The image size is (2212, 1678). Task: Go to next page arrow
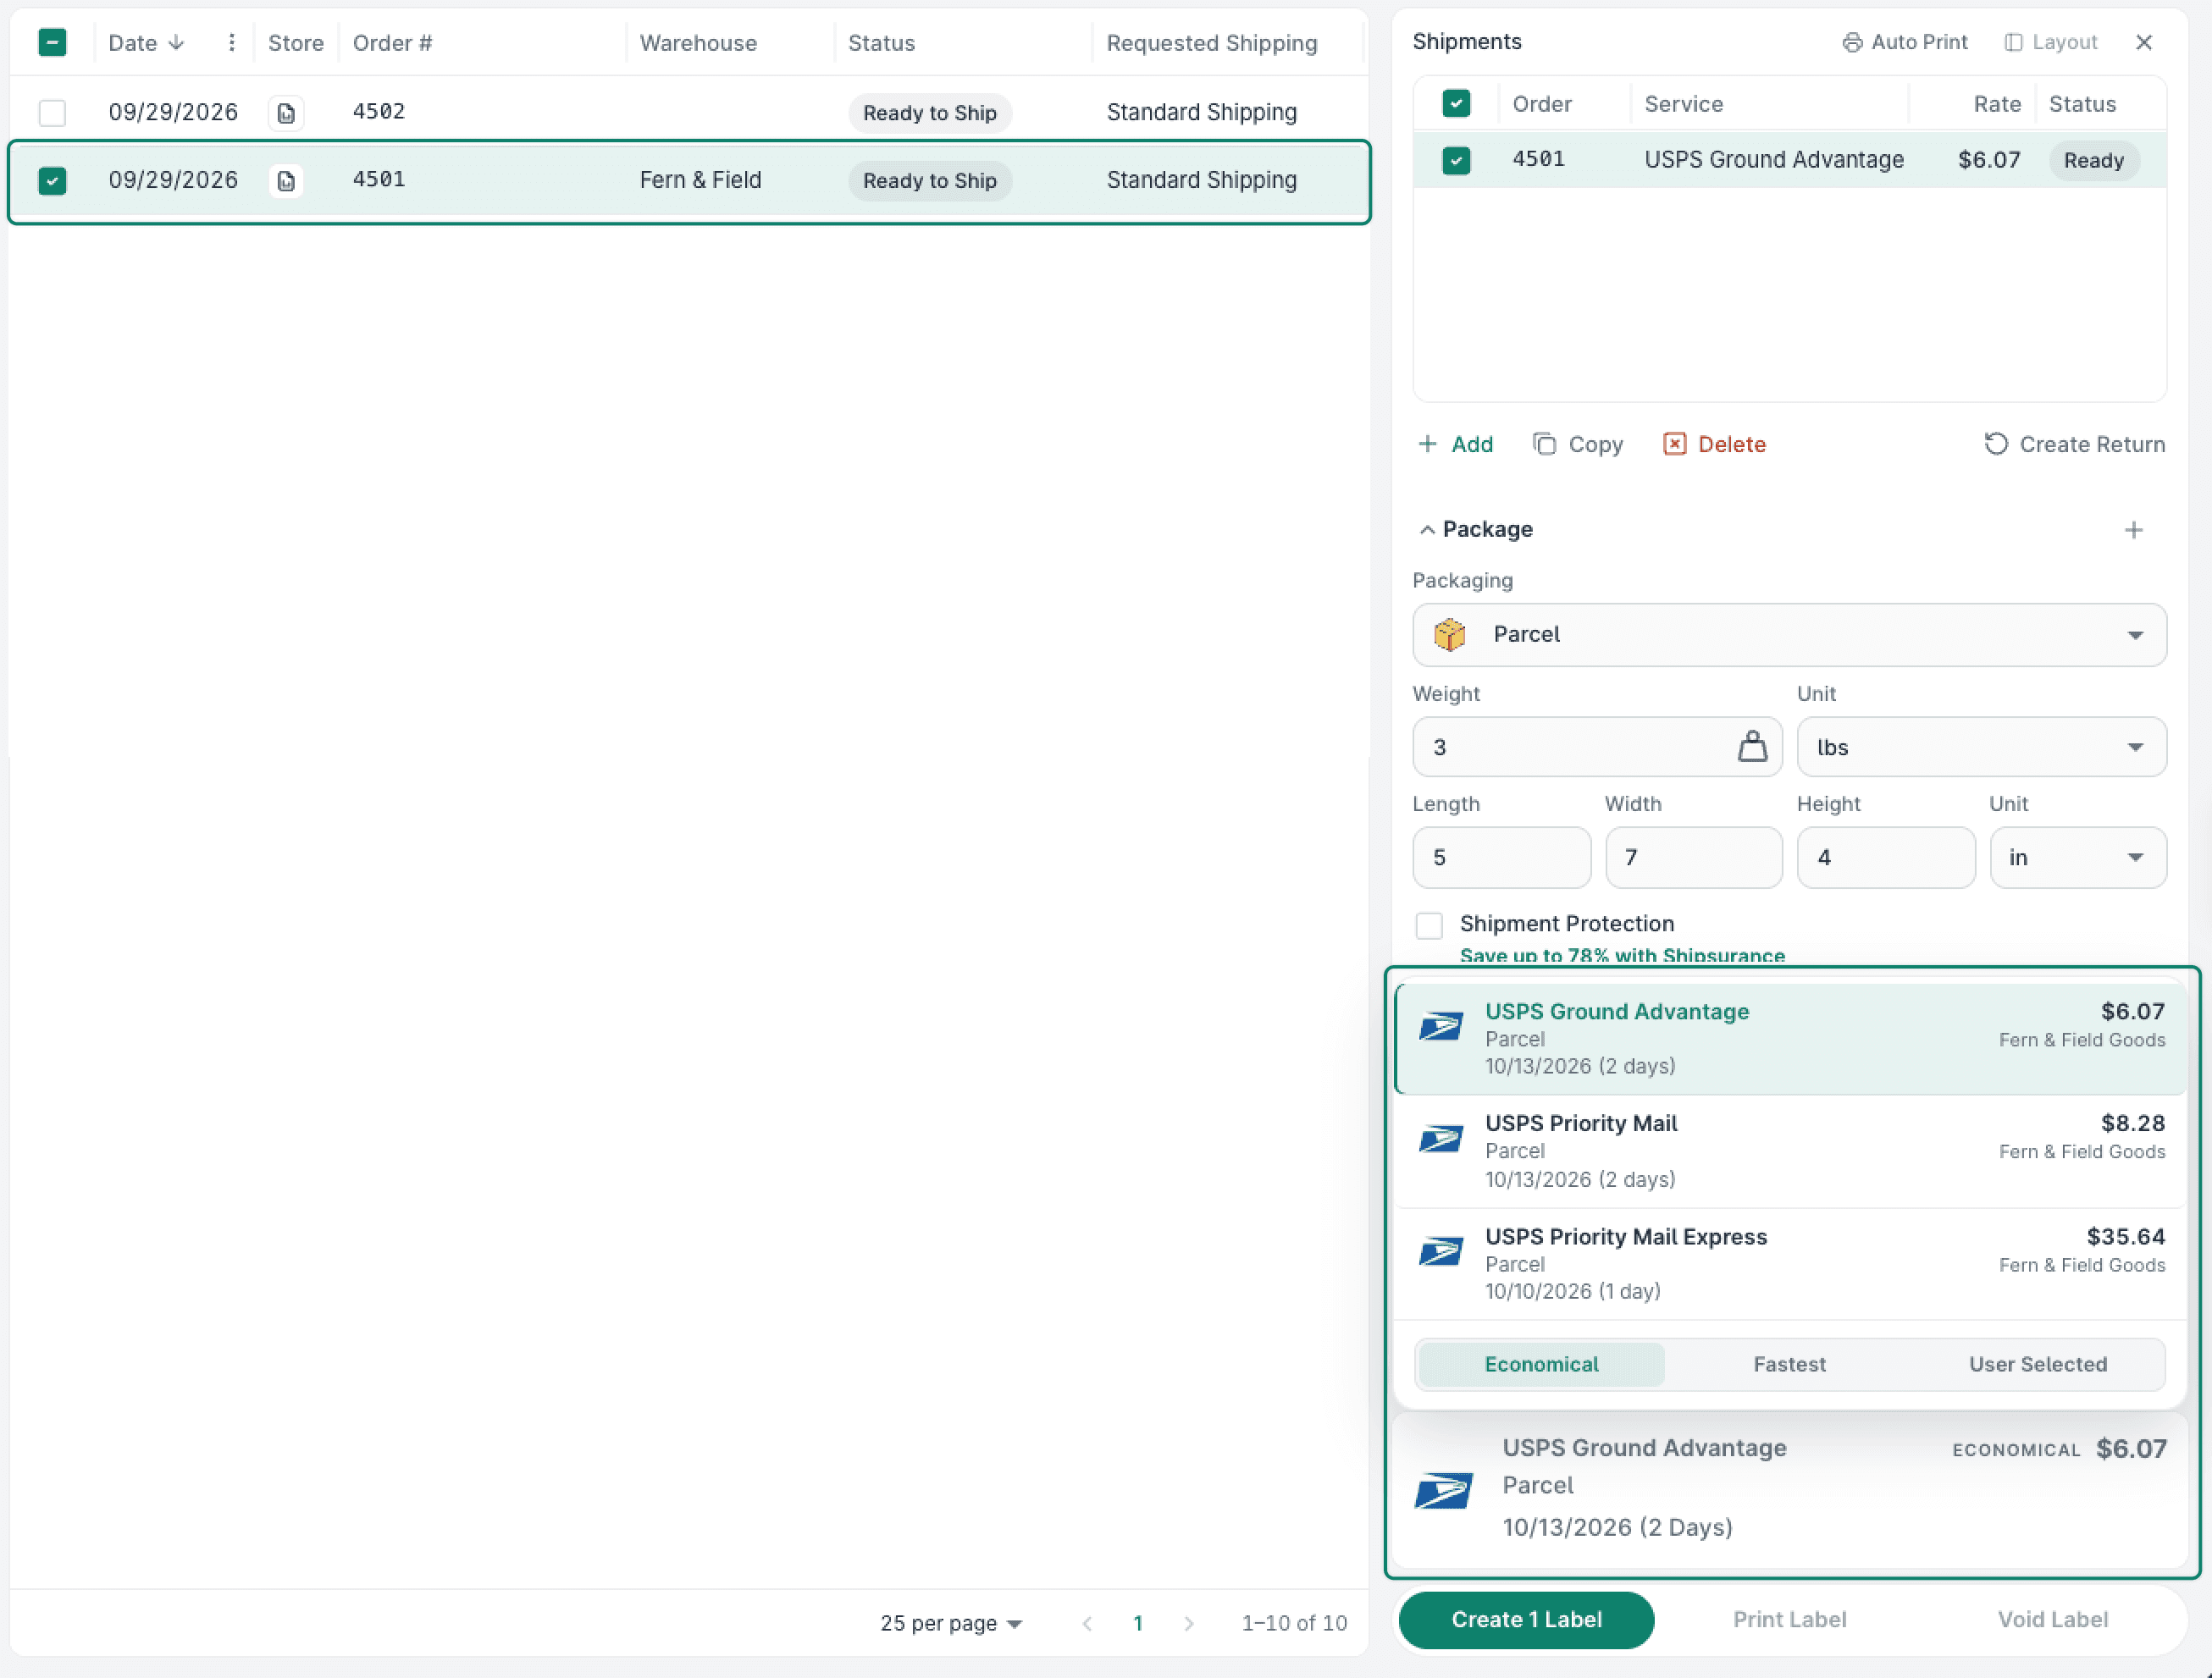pos(1189,1623)
